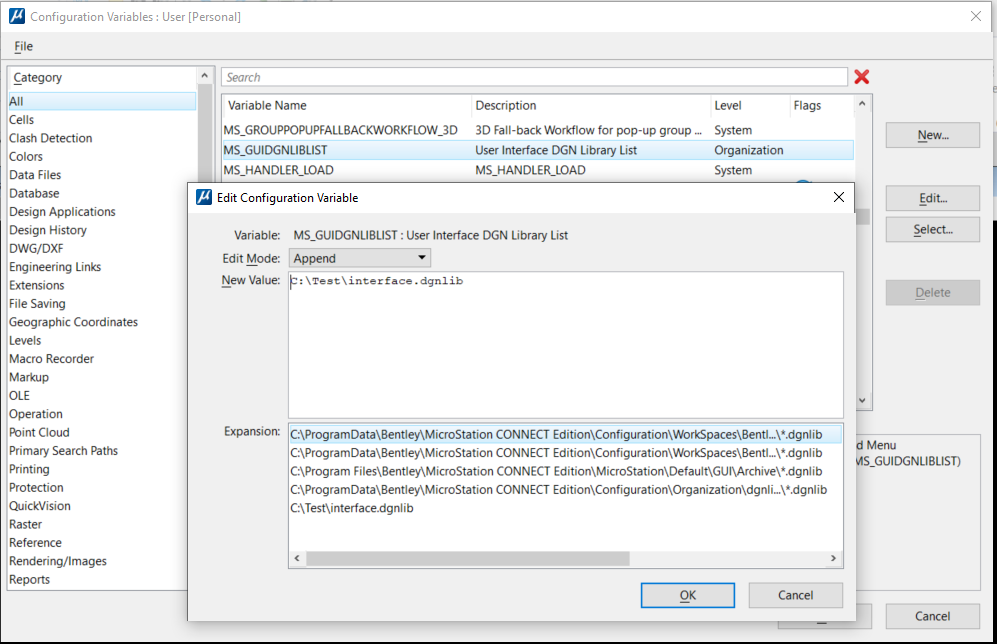The height and width of the screenshot is (644, 997).
Task: Select the Geographic Coordinates category
Action: [x=98, y=322]
